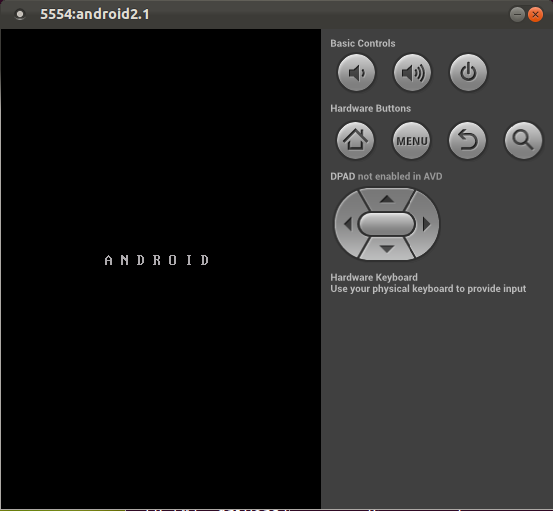The image size is (553, 511).
Task: Click the 5554:android2.1 window title bar
Action: (276, 14)
